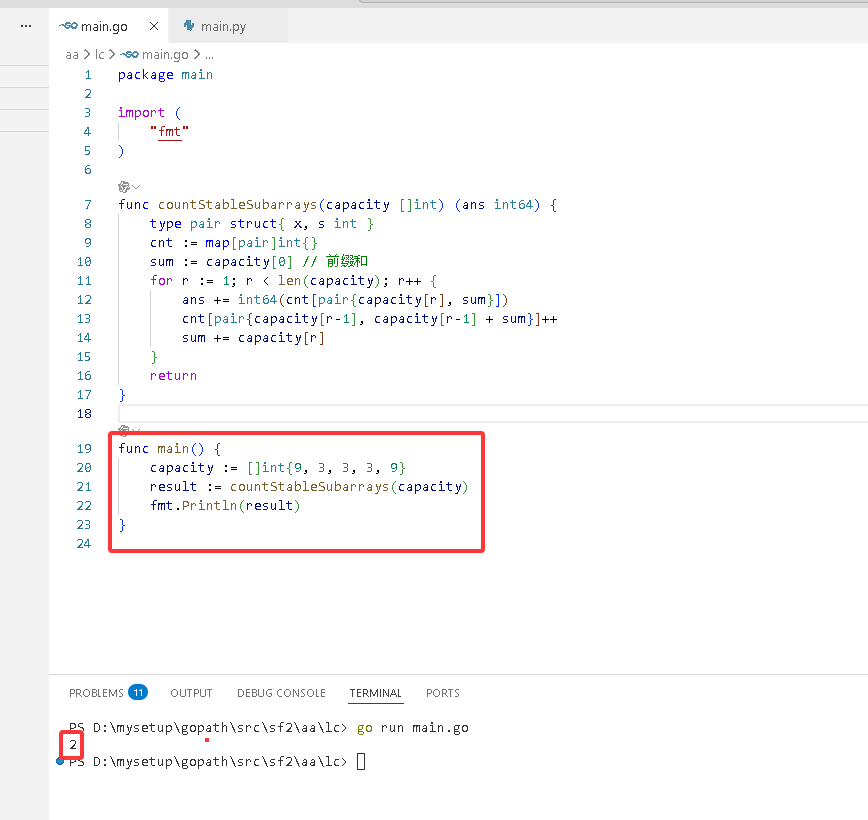
Task: Open the AI code lens above countStableSubarrays
Action: [x=124, y=187]
